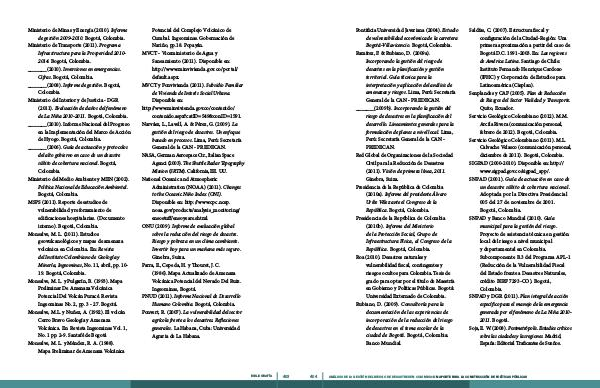Select the Monsalve, M. L. (2011) reference
This screenshot has height=388, width=600.
point(78,253)
